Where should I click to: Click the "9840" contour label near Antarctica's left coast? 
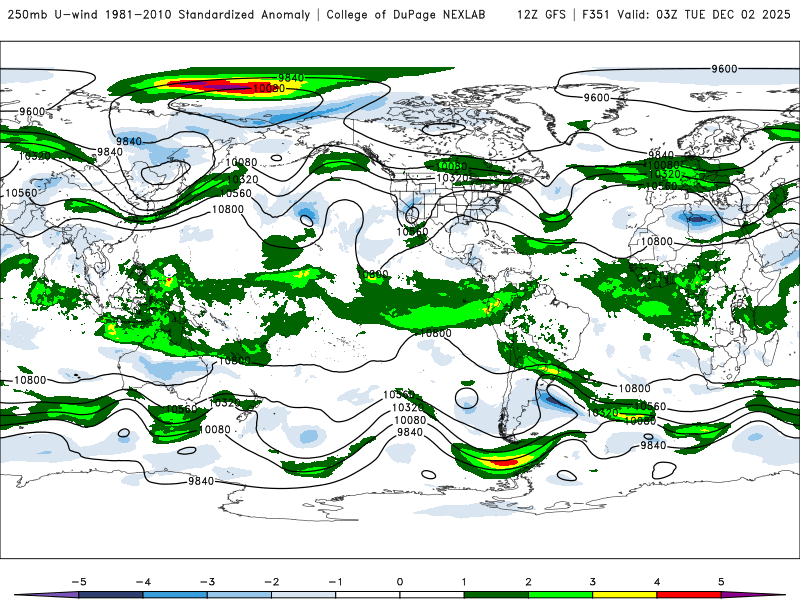tap(201, 481)
